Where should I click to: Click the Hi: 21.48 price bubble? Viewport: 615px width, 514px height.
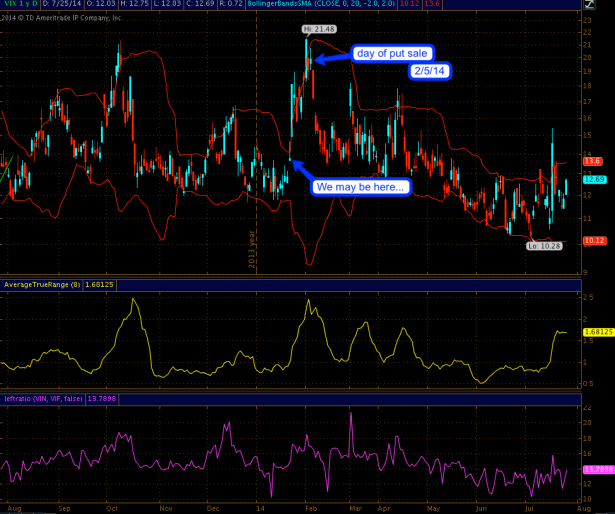pyautogui.click(x=318, y=30)
